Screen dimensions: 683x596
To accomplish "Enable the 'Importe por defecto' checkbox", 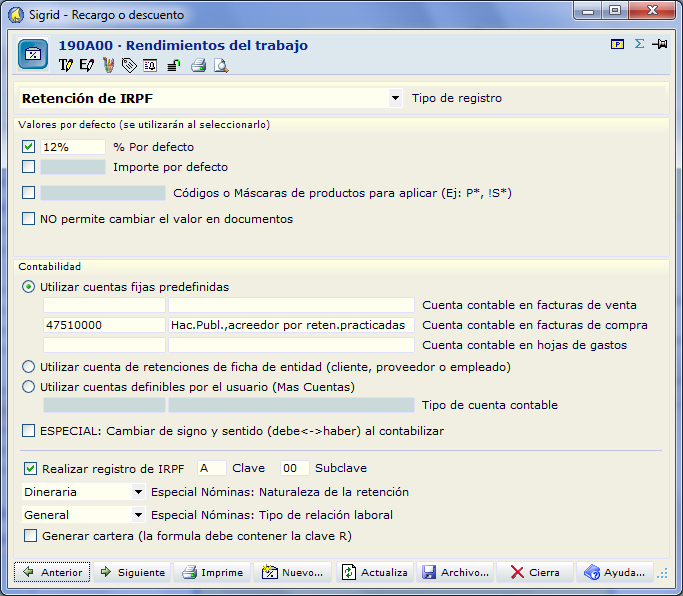I will pyautogui.click(x=28, y=166).
